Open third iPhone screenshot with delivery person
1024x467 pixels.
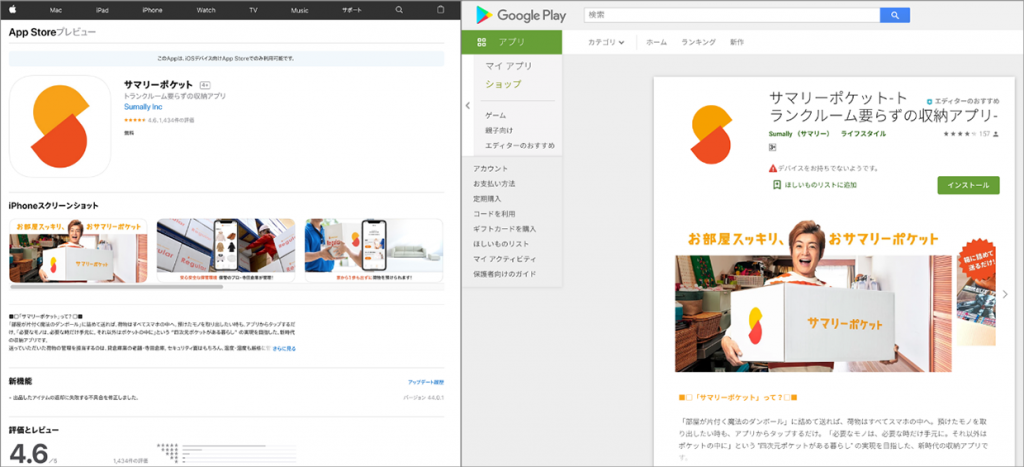click(x=374, y=251)
